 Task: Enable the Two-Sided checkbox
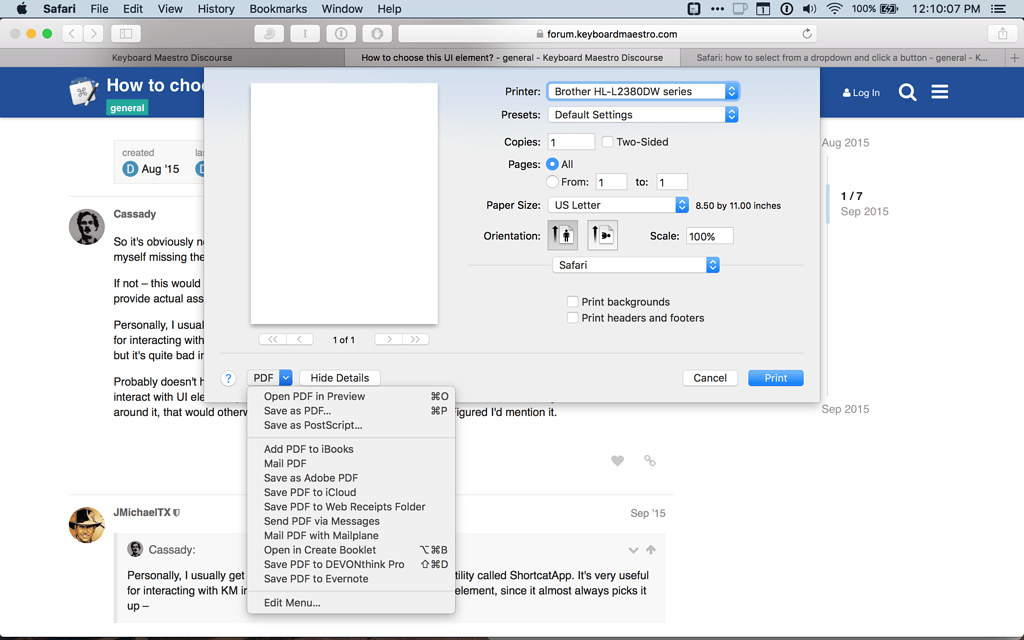click(x=607, y=142)
